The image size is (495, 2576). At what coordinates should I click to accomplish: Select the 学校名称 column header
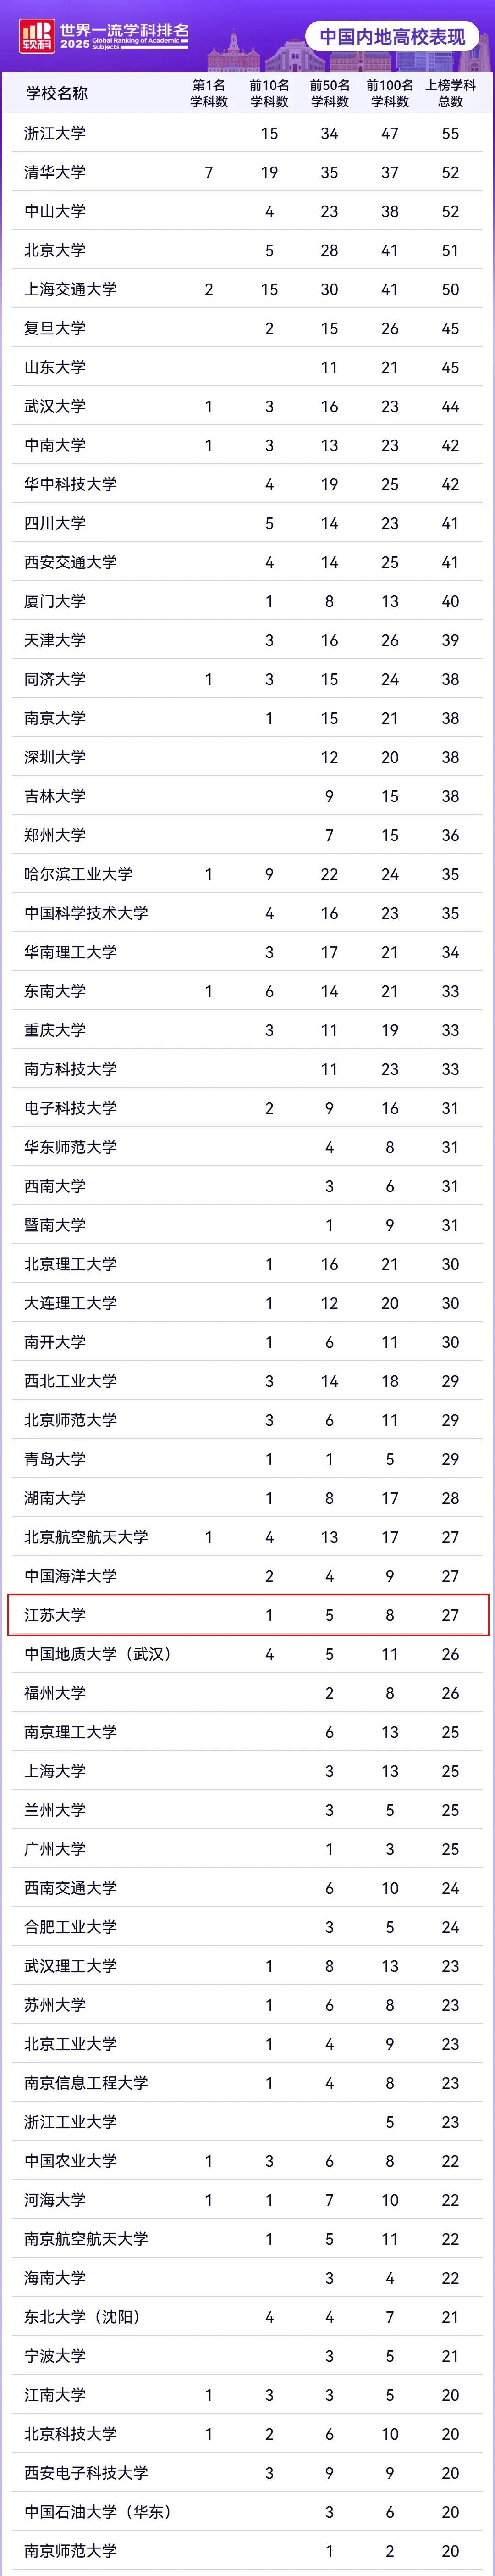[56, 94]
